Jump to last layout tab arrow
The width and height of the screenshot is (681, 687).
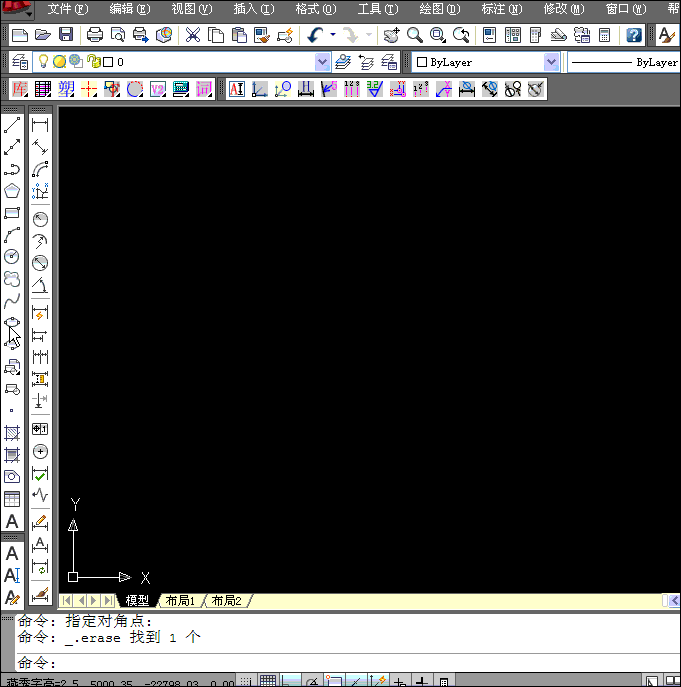pos(107,600)
